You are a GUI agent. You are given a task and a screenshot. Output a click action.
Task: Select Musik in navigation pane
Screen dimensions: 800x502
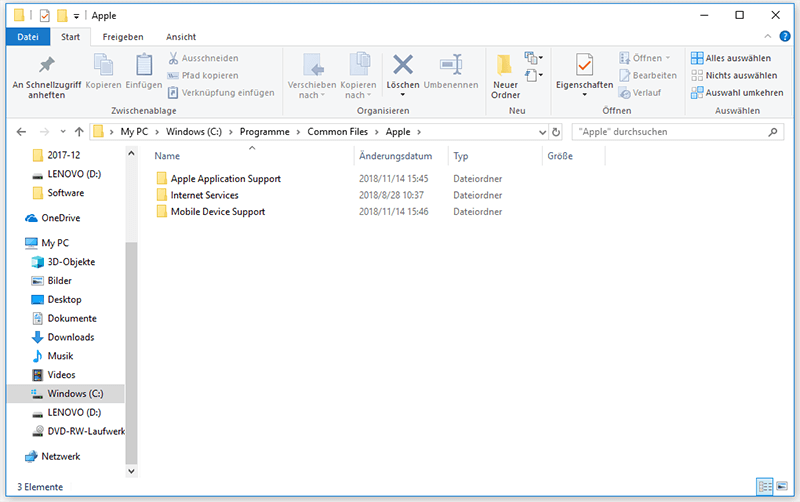[53, 356]
